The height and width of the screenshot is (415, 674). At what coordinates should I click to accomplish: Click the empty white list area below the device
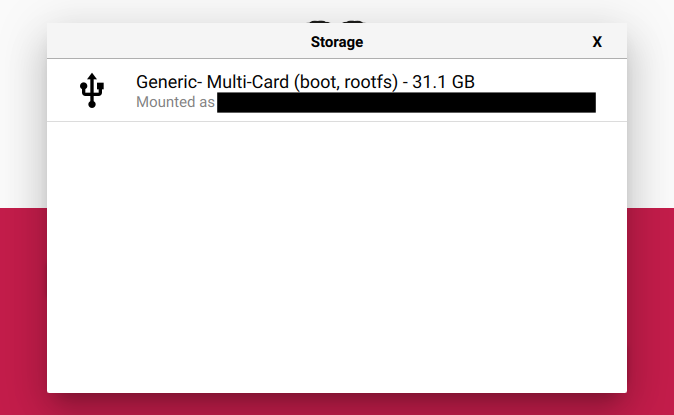[x=337, y=257]
